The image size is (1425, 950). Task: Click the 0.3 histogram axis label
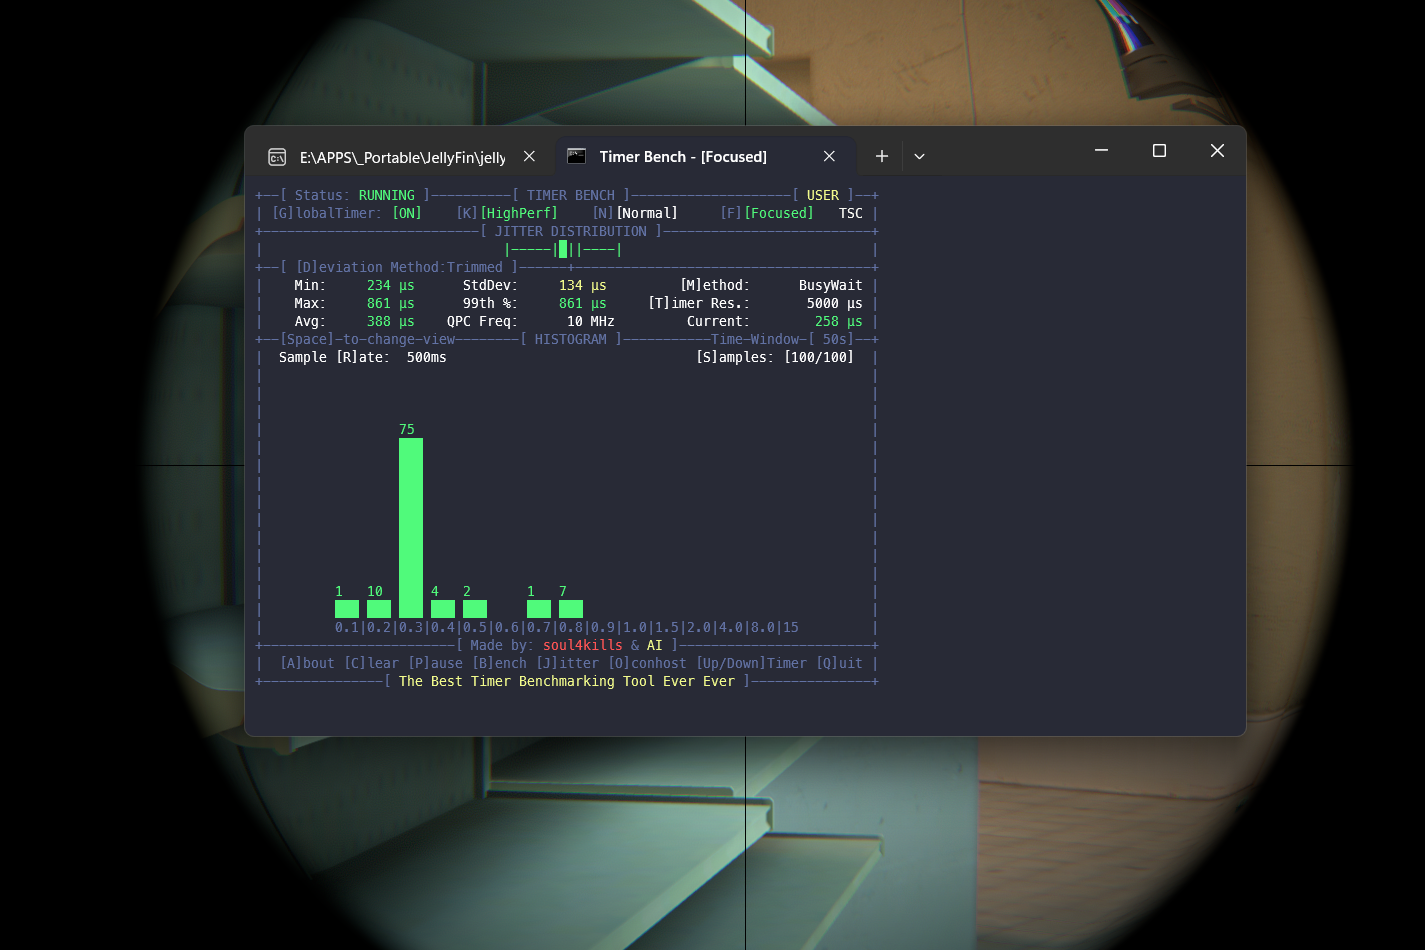(x=411, y=627)
